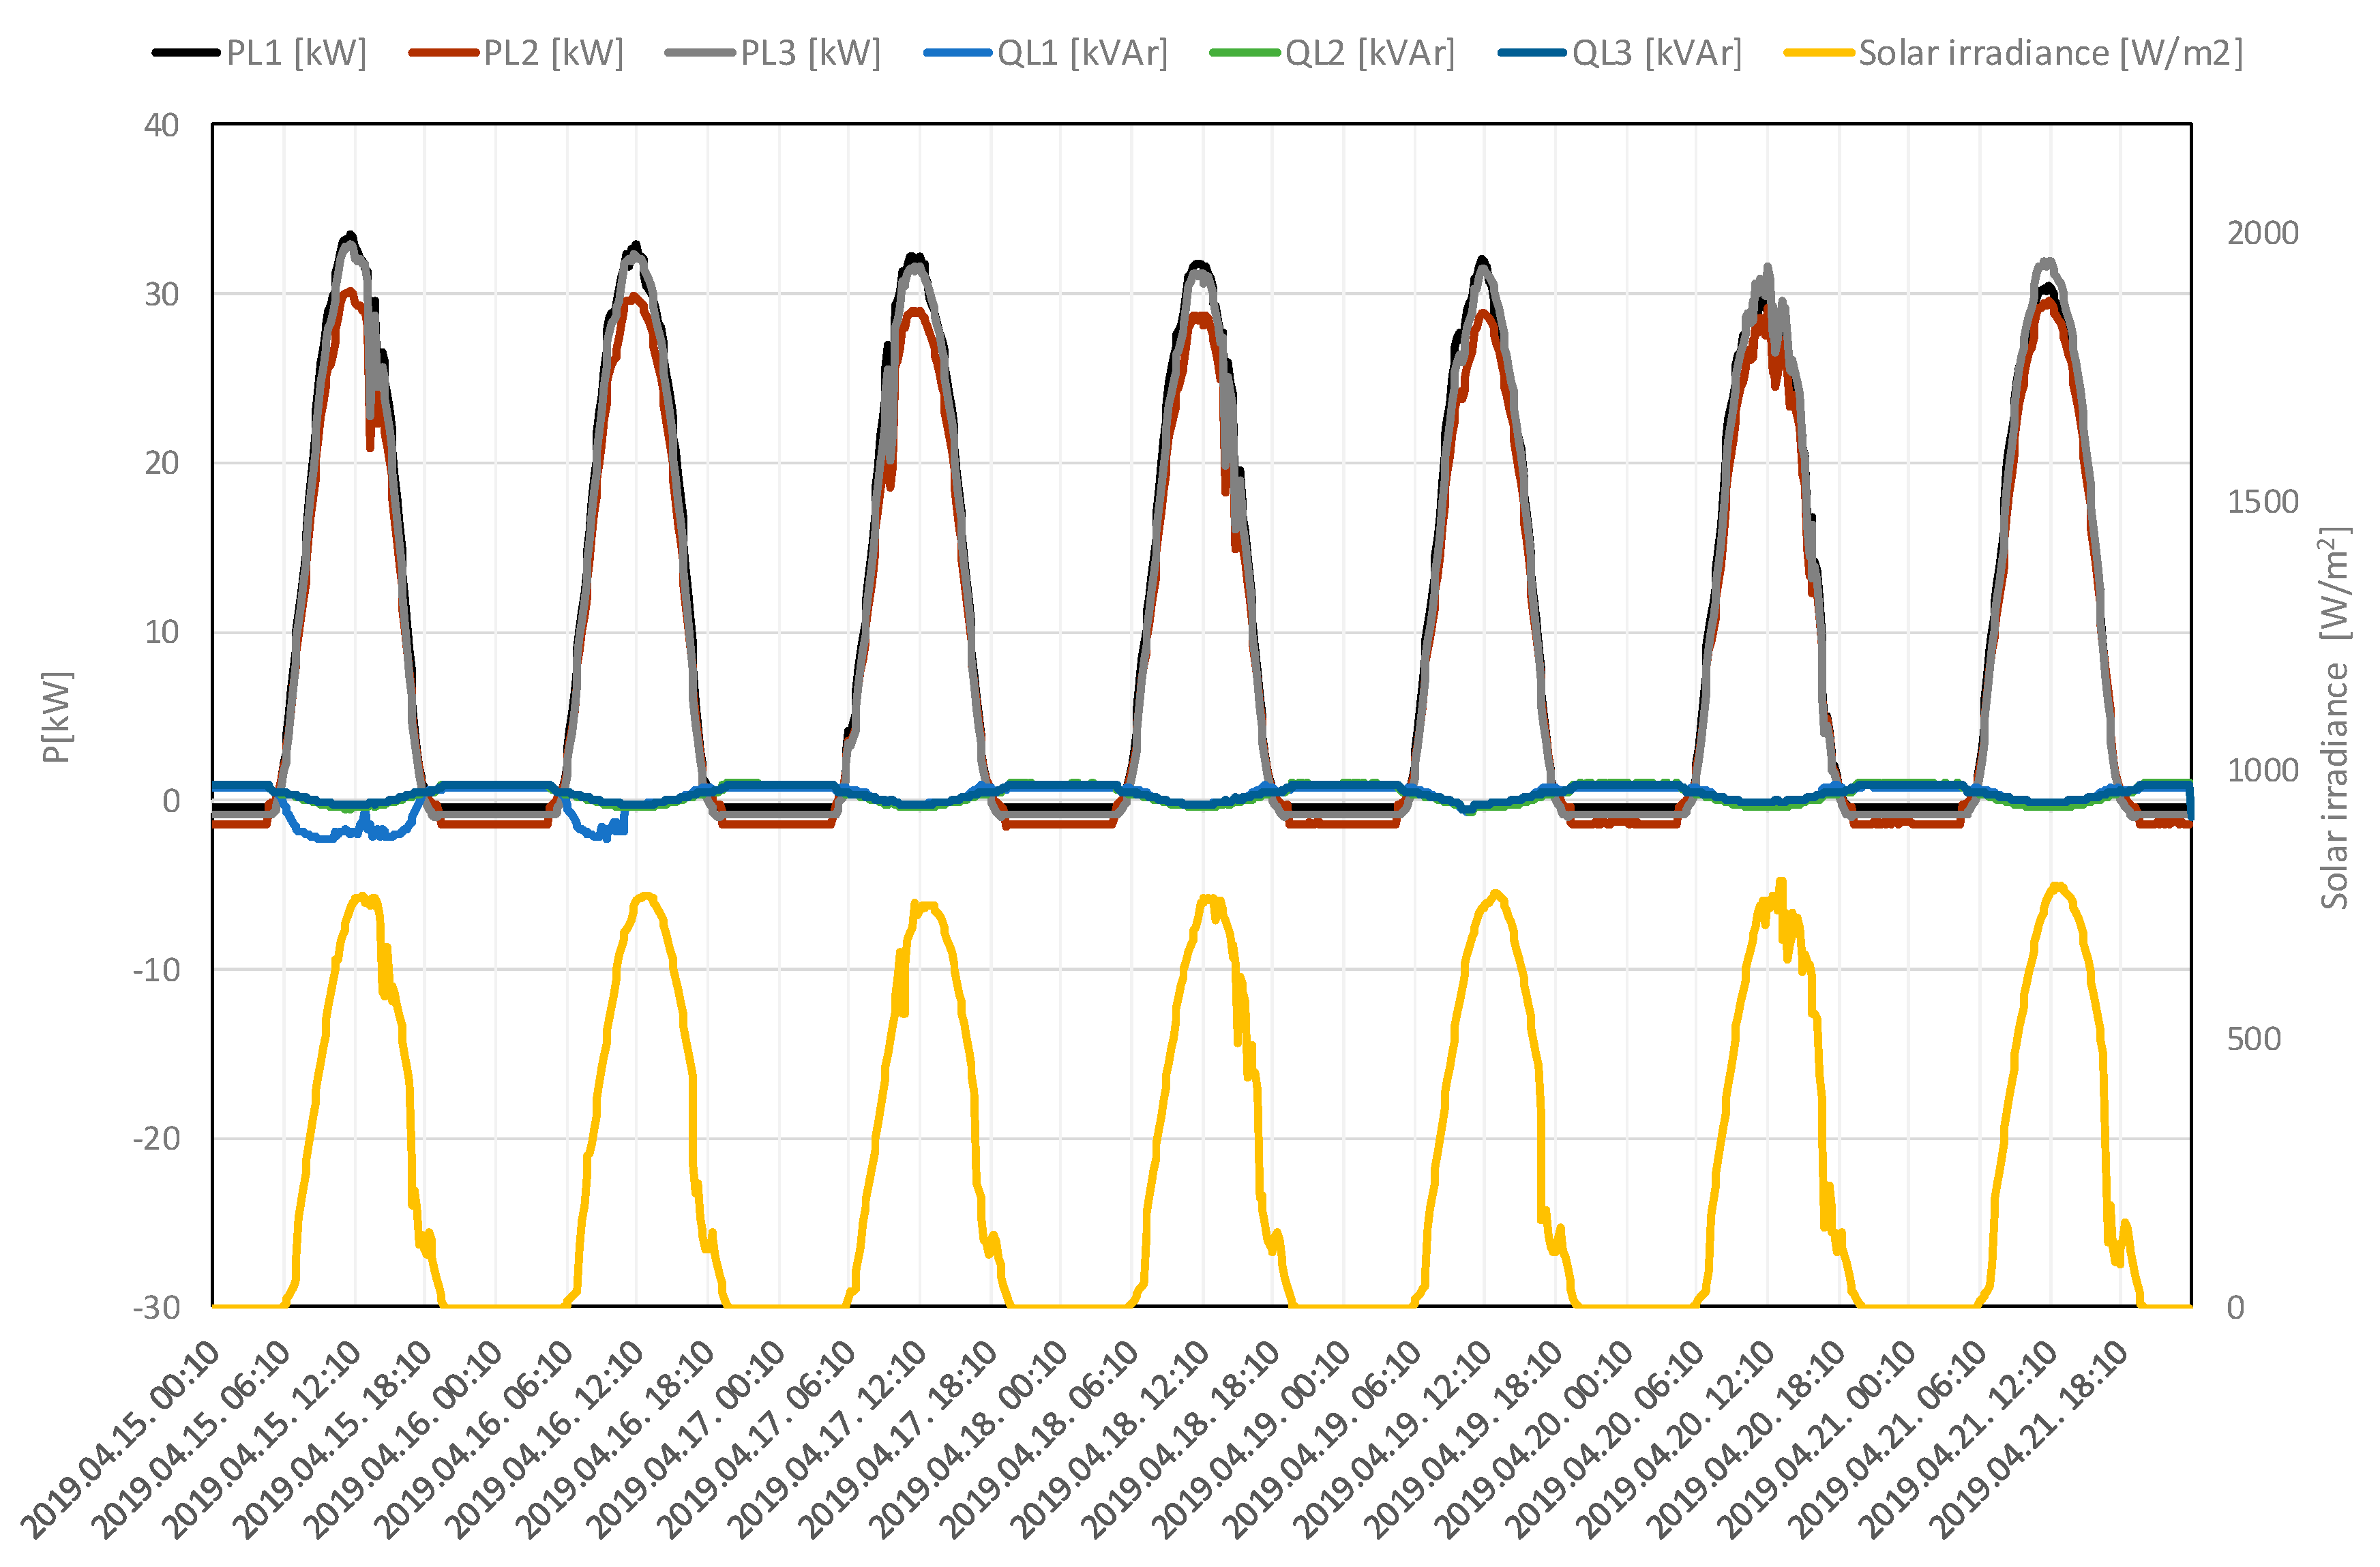Screen dimensions: 2380x1567
Task: Select the right Solar irradiance axis title
Action: pos(2334,717)
